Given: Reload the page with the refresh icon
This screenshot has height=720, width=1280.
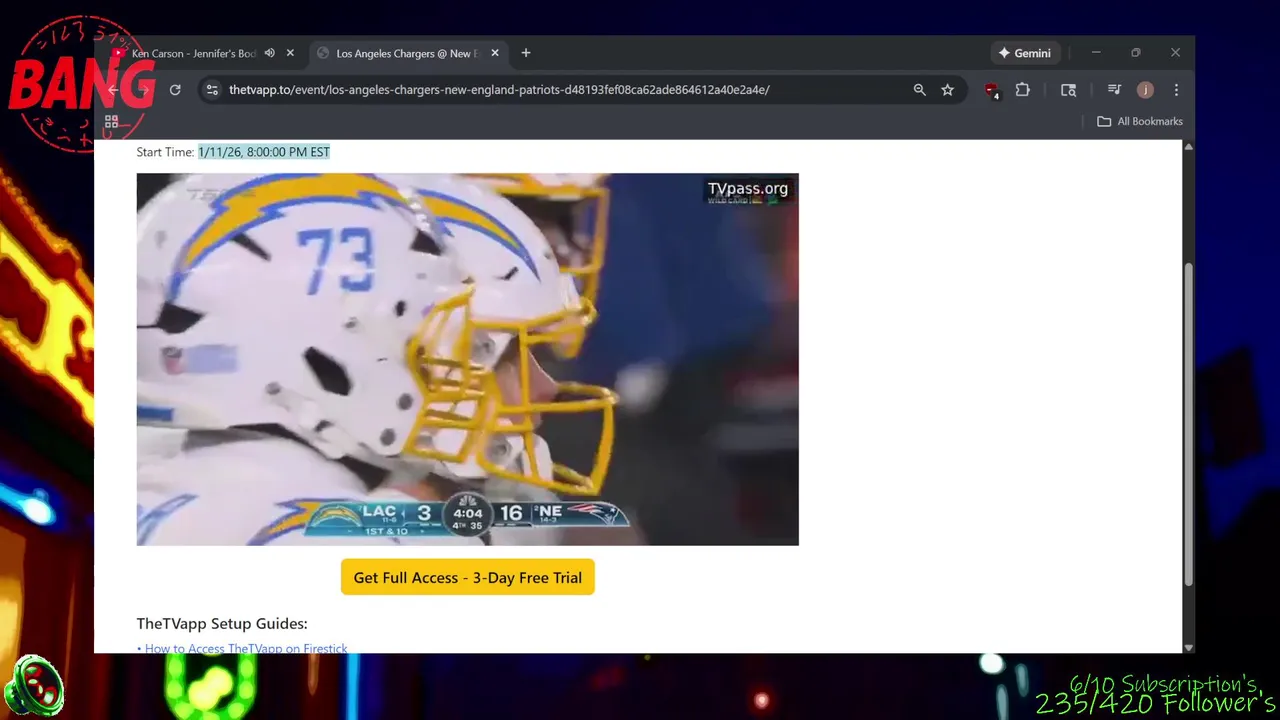Looking at the screenshot, I should pyautogui.click(x=175, y=90).
